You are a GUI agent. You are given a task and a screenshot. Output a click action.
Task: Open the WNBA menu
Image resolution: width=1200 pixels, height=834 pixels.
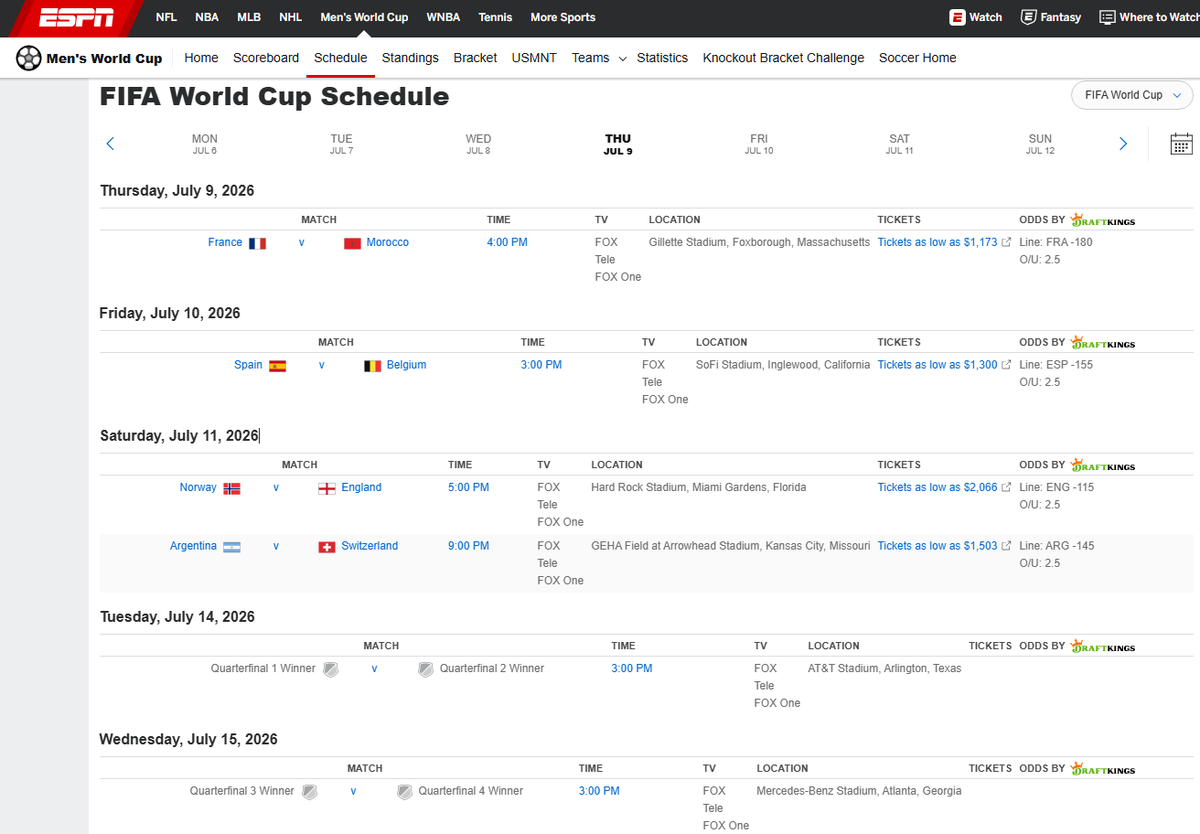pyautogui.click(x=443, y=17)
